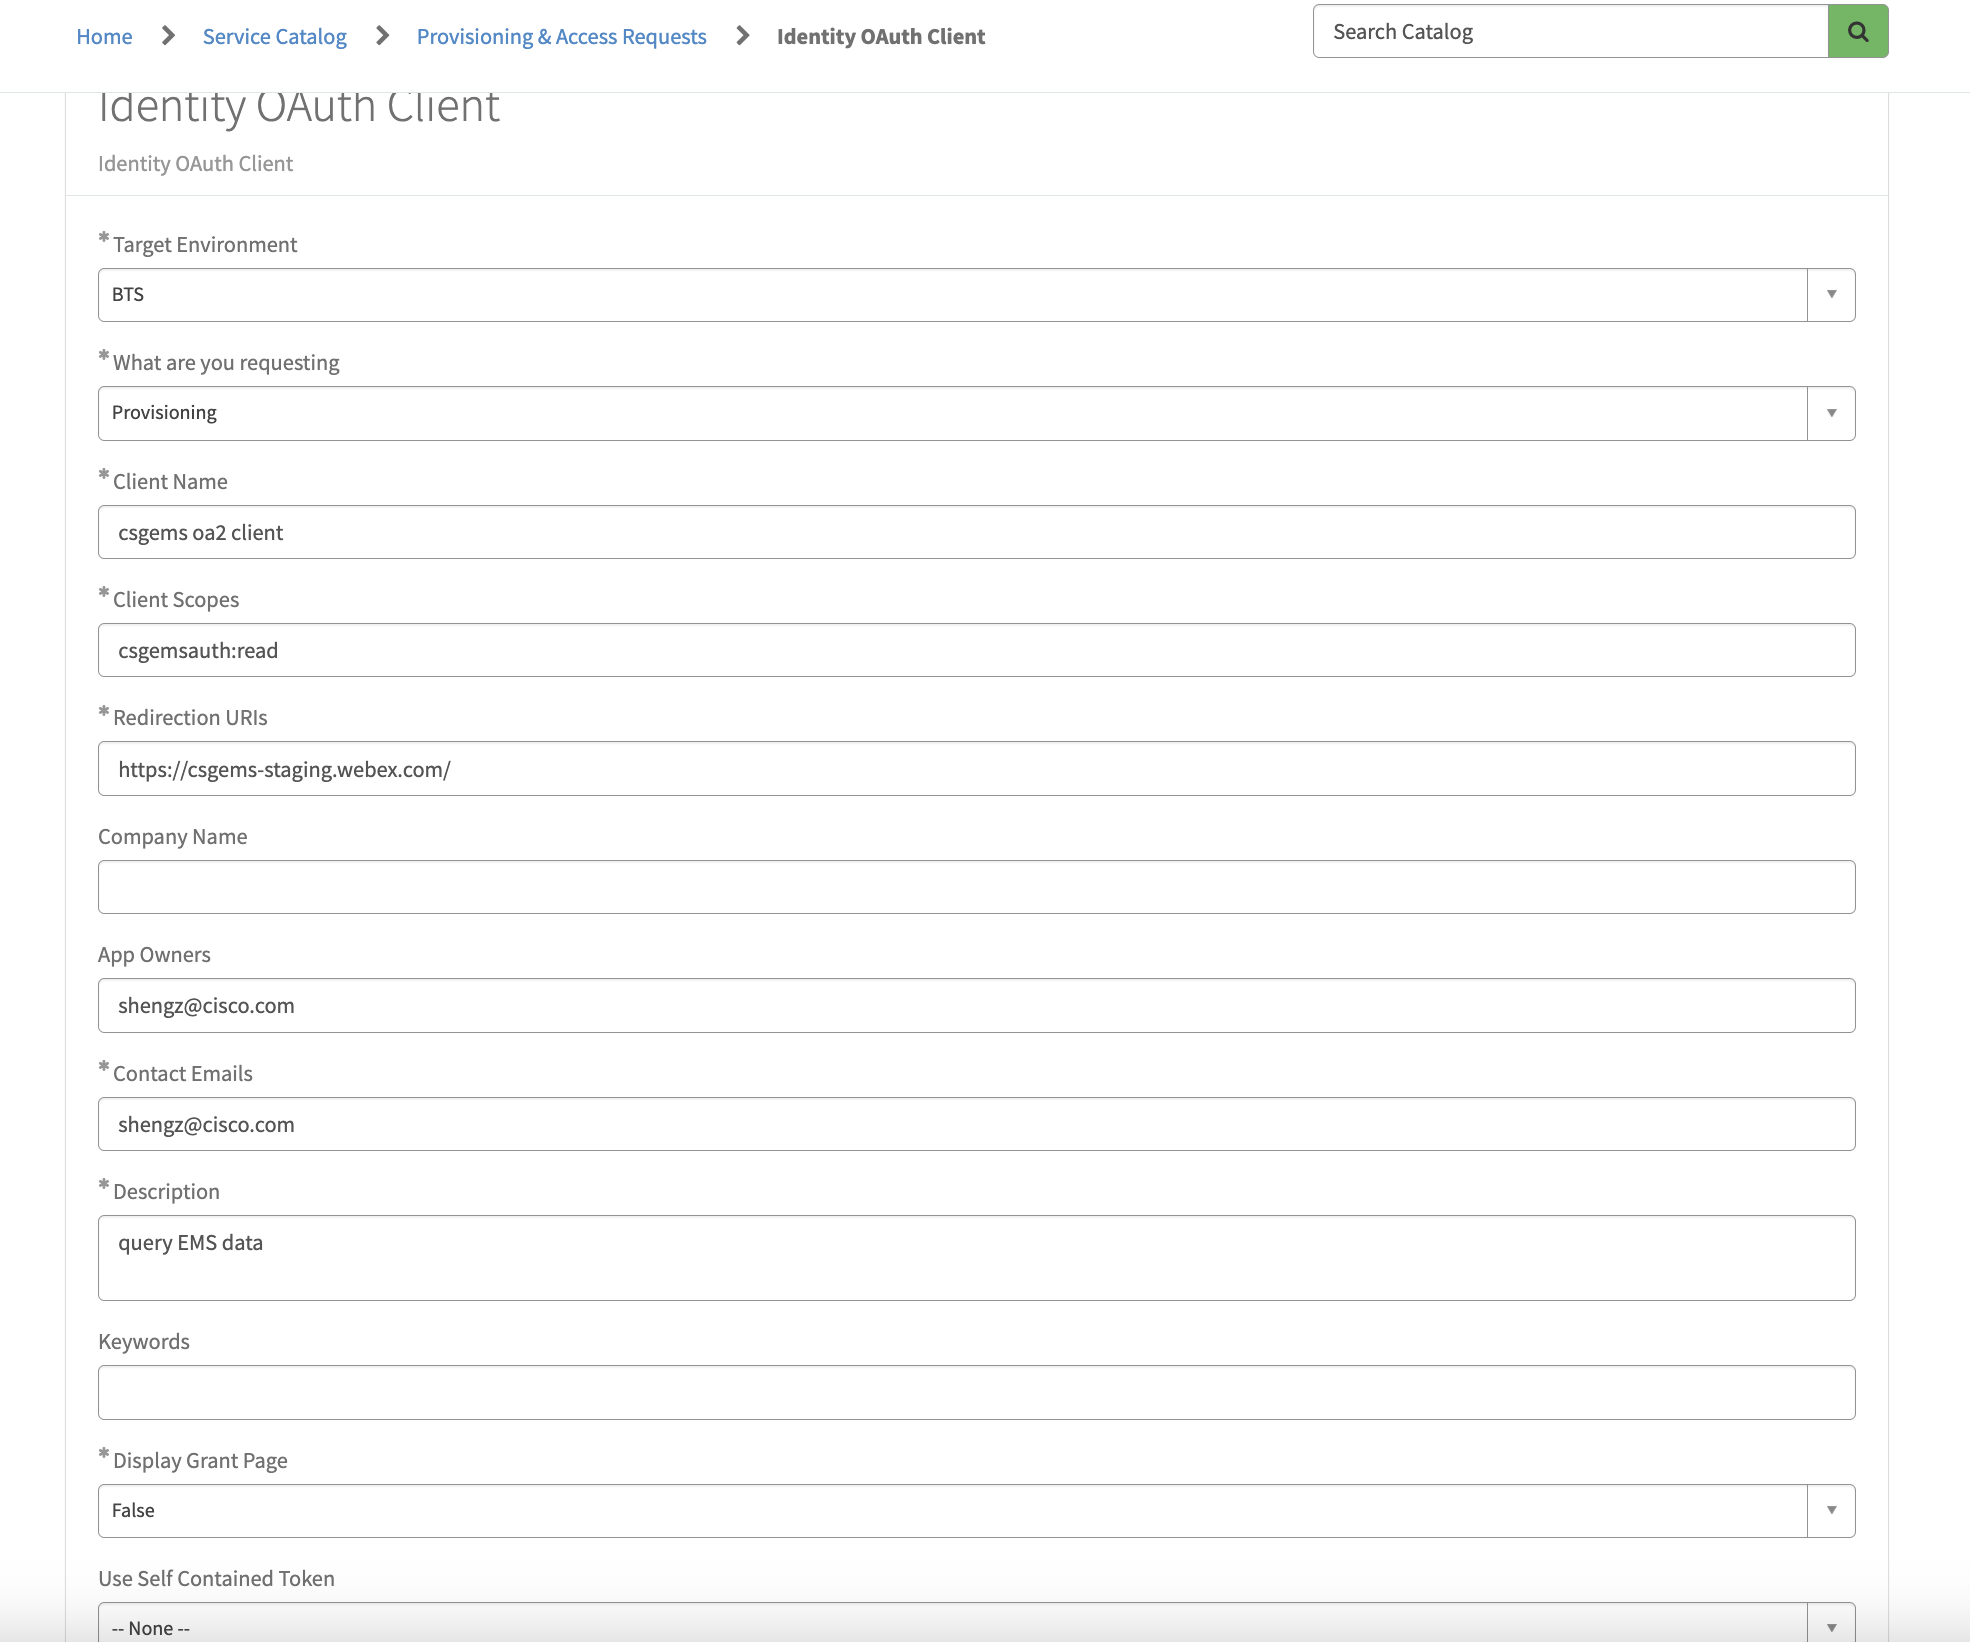This screenshot has width=1970, height=1642.
Task: Open the Target Environment dropdown arrow
Action: coord(1831,295)
